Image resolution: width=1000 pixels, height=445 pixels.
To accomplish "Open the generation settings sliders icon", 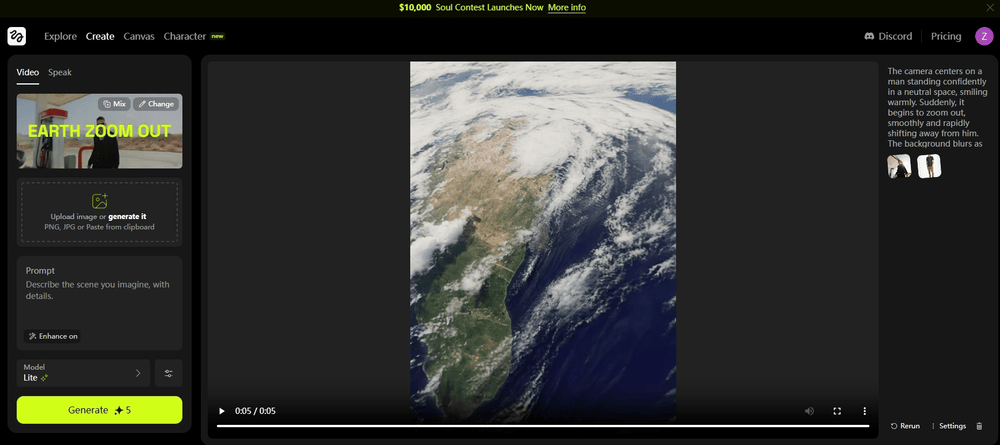I will (168, 373).
